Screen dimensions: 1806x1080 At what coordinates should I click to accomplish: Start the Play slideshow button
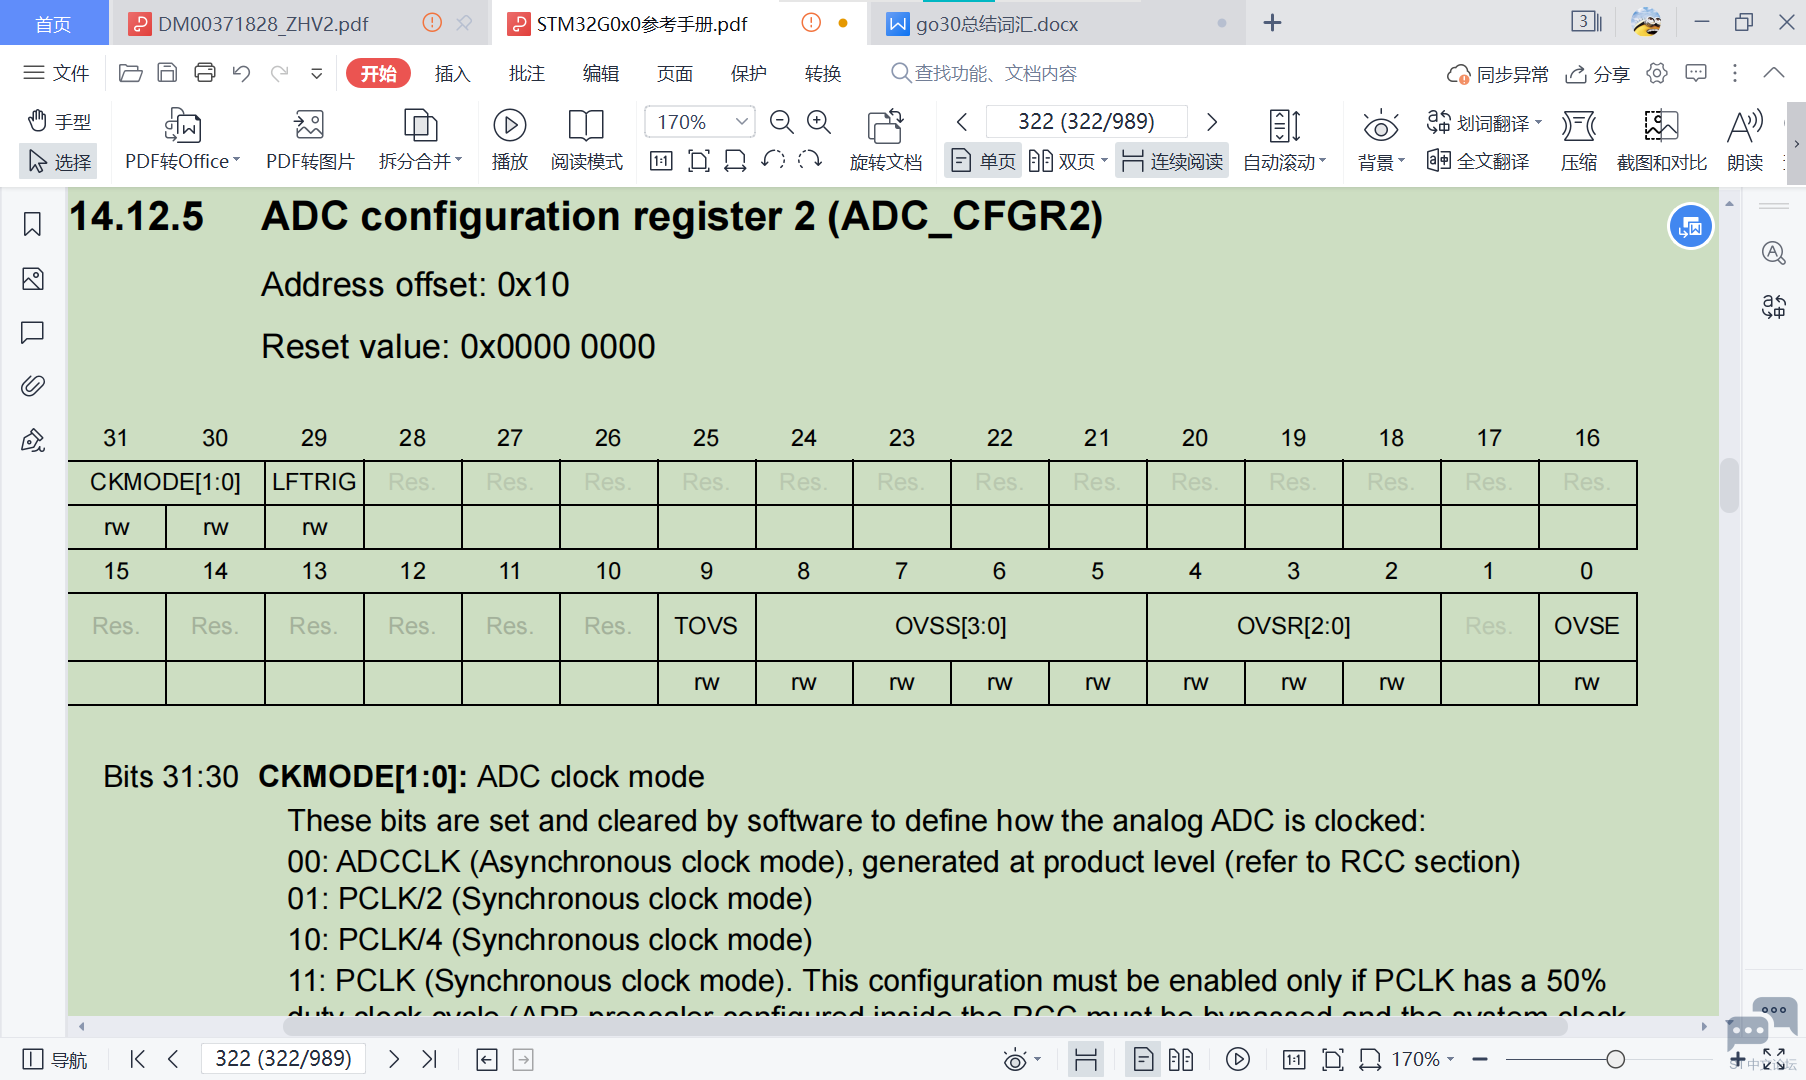pyautogui.click(x=509, y=139)
